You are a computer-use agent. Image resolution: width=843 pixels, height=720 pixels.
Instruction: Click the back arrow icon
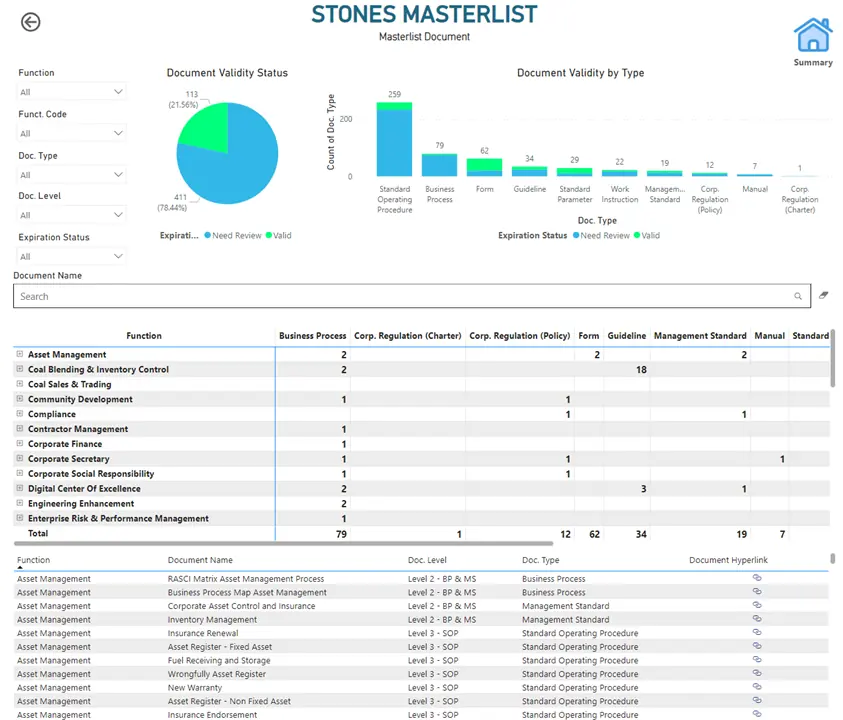click(x=31, y=22)
